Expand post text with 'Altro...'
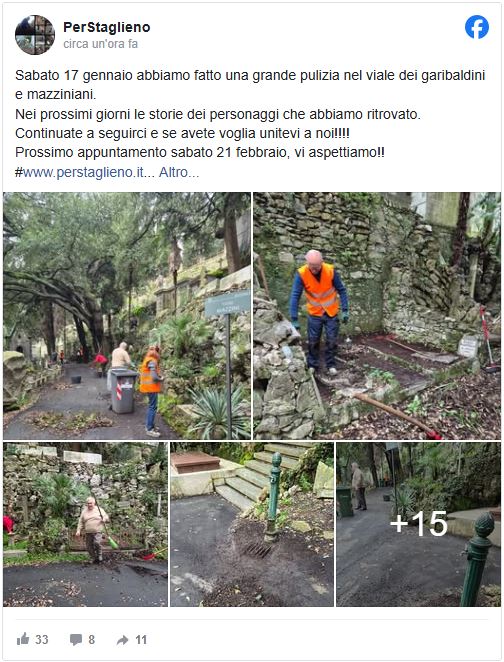The height and width of the screenshot is (662, 504). (x=179, y=172)
